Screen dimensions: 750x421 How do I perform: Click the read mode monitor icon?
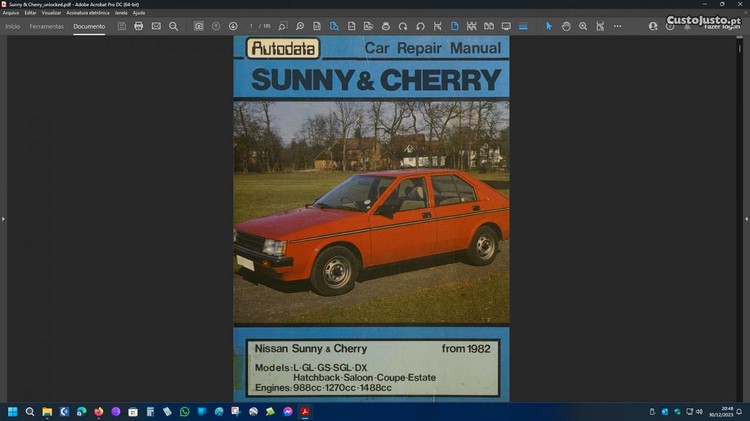click(x=506, y=26)
